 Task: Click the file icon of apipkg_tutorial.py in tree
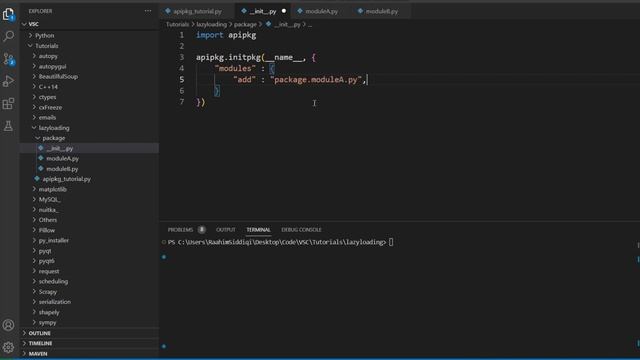tap(37, 178)
